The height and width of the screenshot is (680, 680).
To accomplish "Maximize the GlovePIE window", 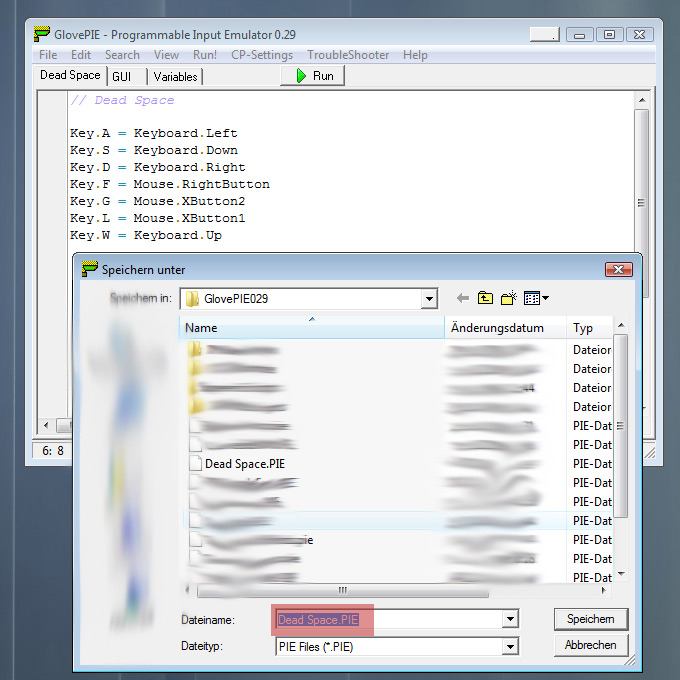I will [609, 35].
